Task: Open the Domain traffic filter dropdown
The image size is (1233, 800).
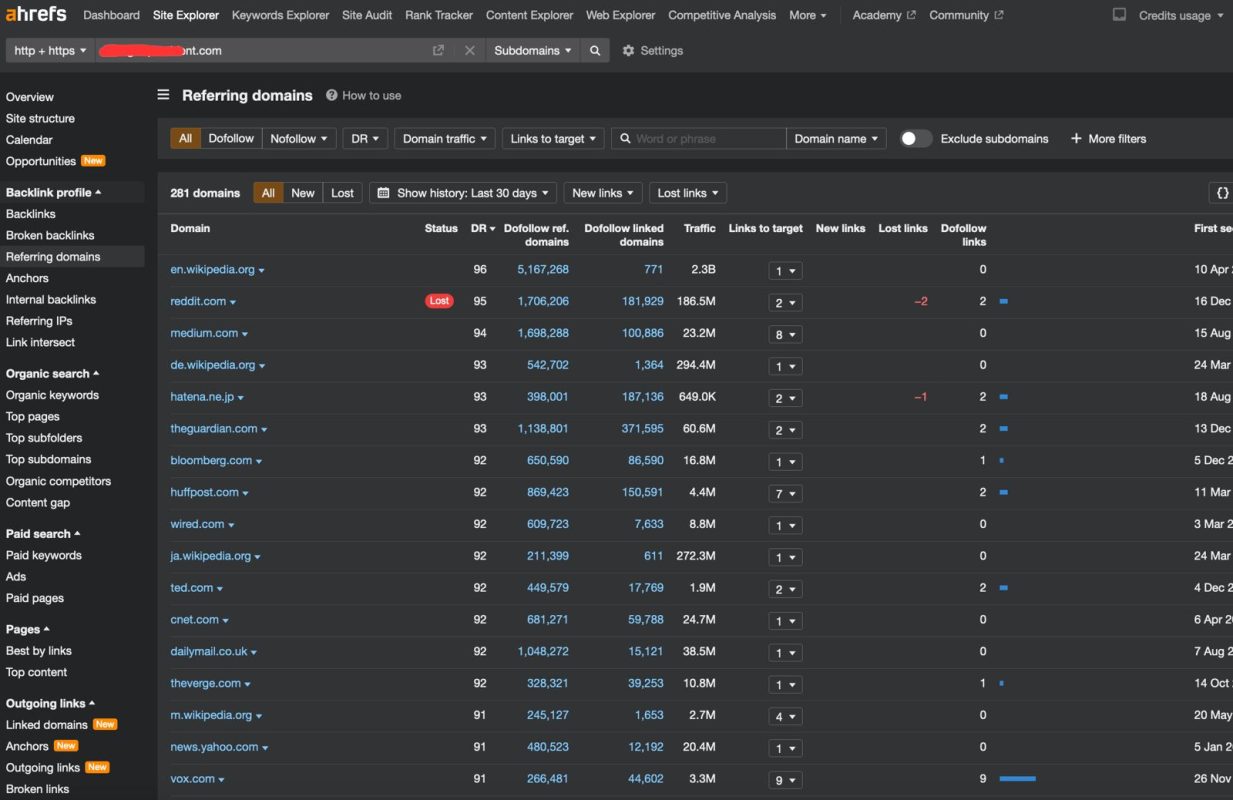Action: pyautogui.click(x=445, y=139)
